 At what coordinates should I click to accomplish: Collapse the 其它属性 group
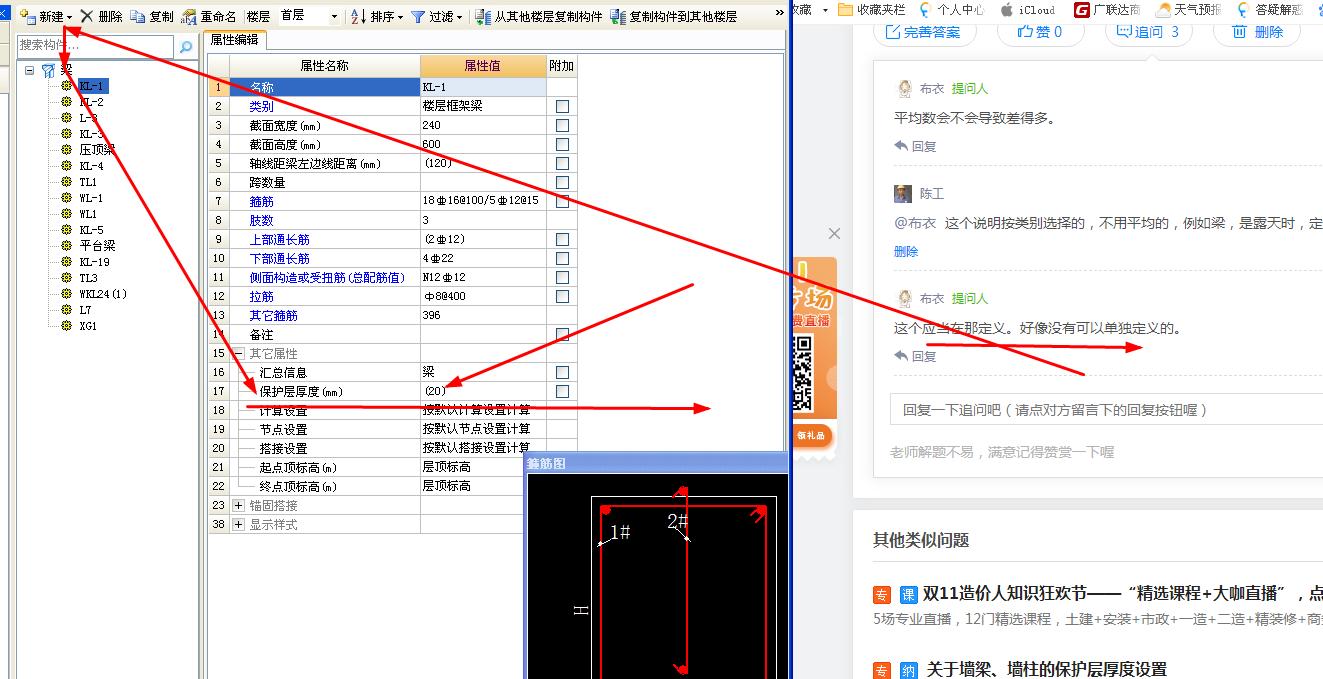tap(239, 353)
